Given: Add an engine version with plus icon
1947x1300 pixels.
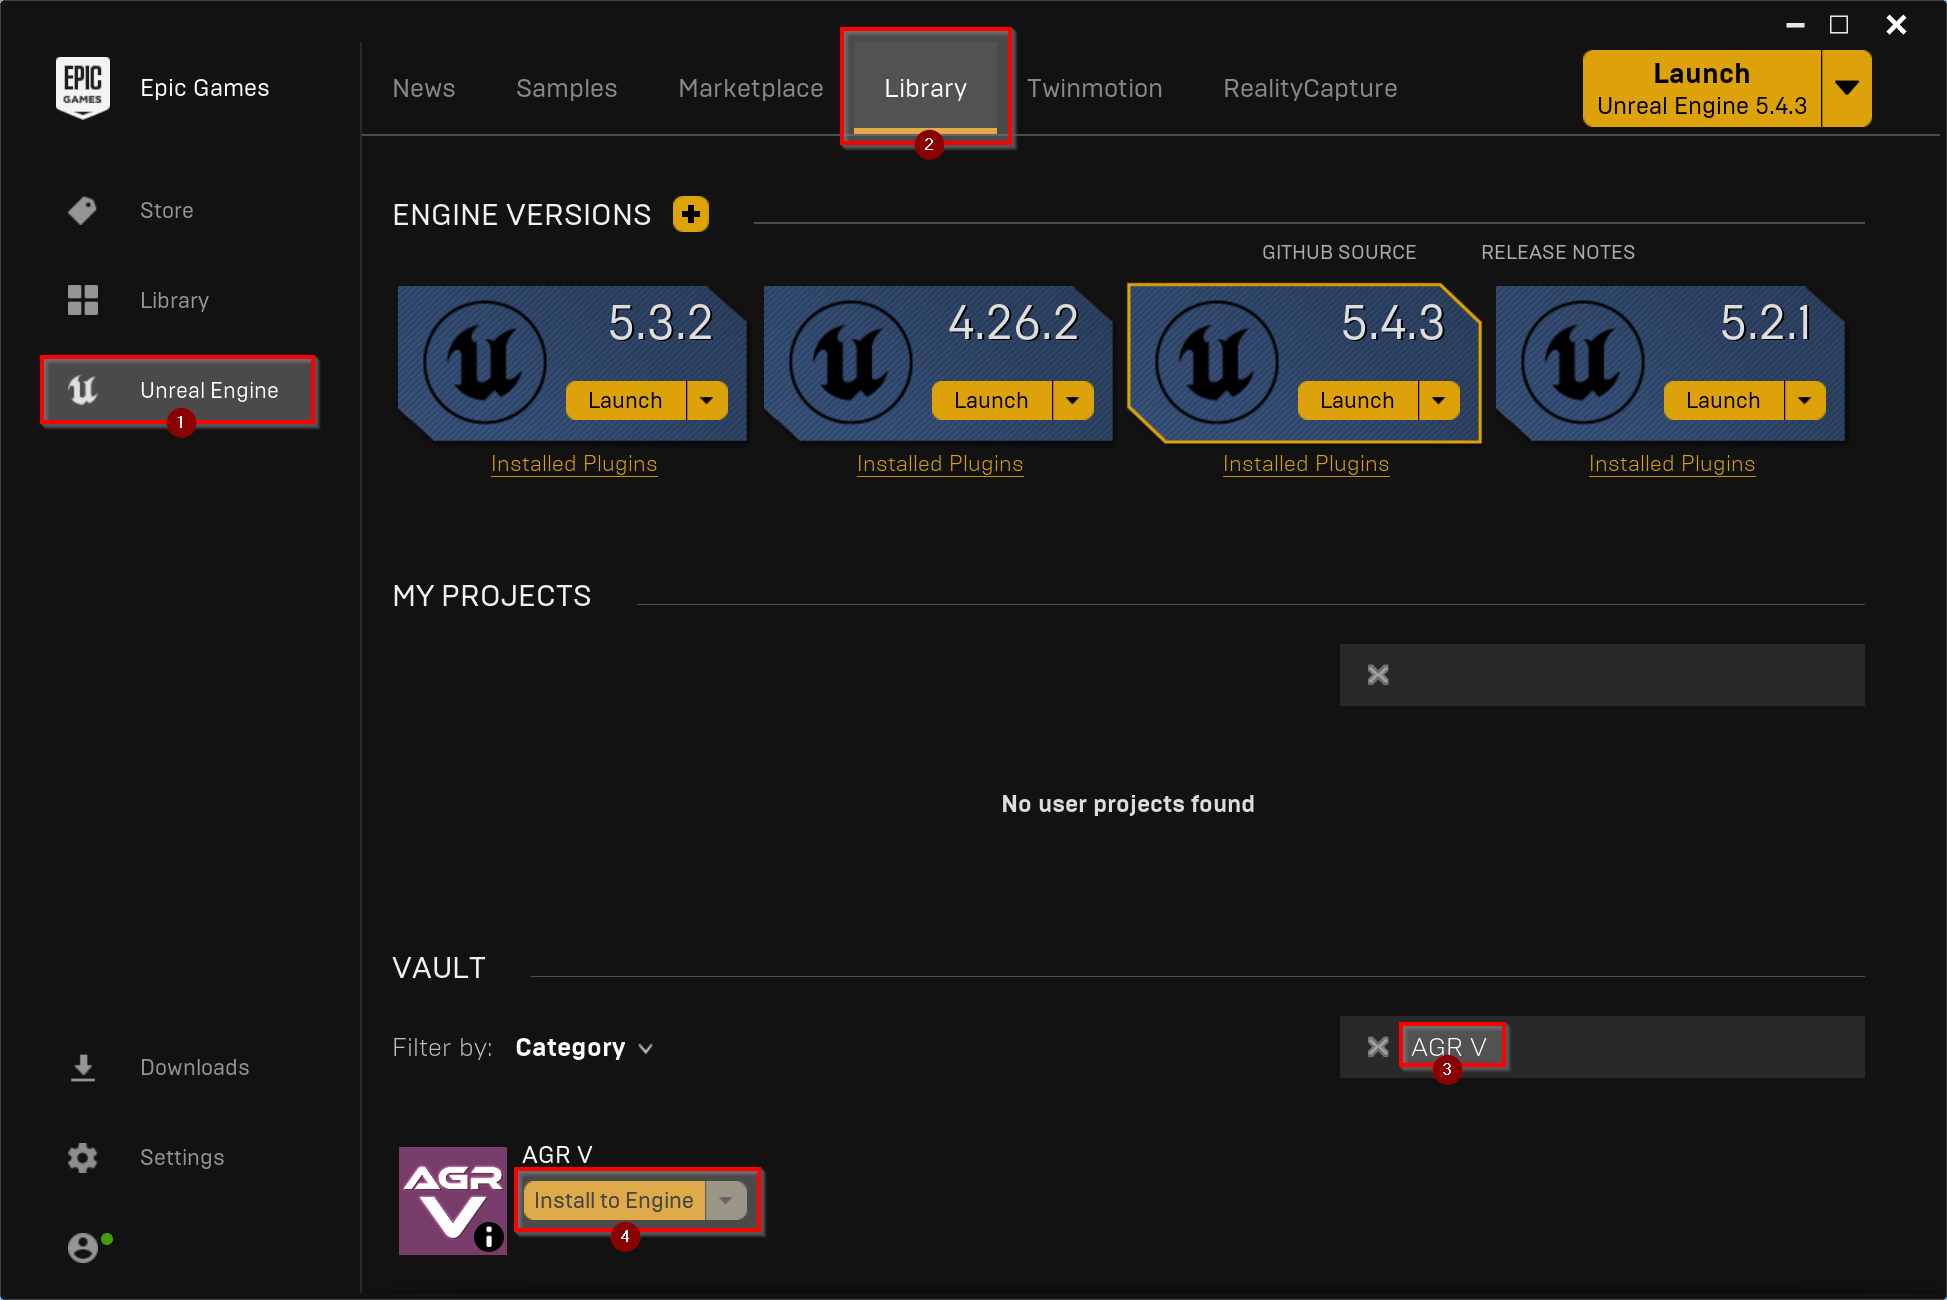Looking at the screenshot, I should coord(691,214).
